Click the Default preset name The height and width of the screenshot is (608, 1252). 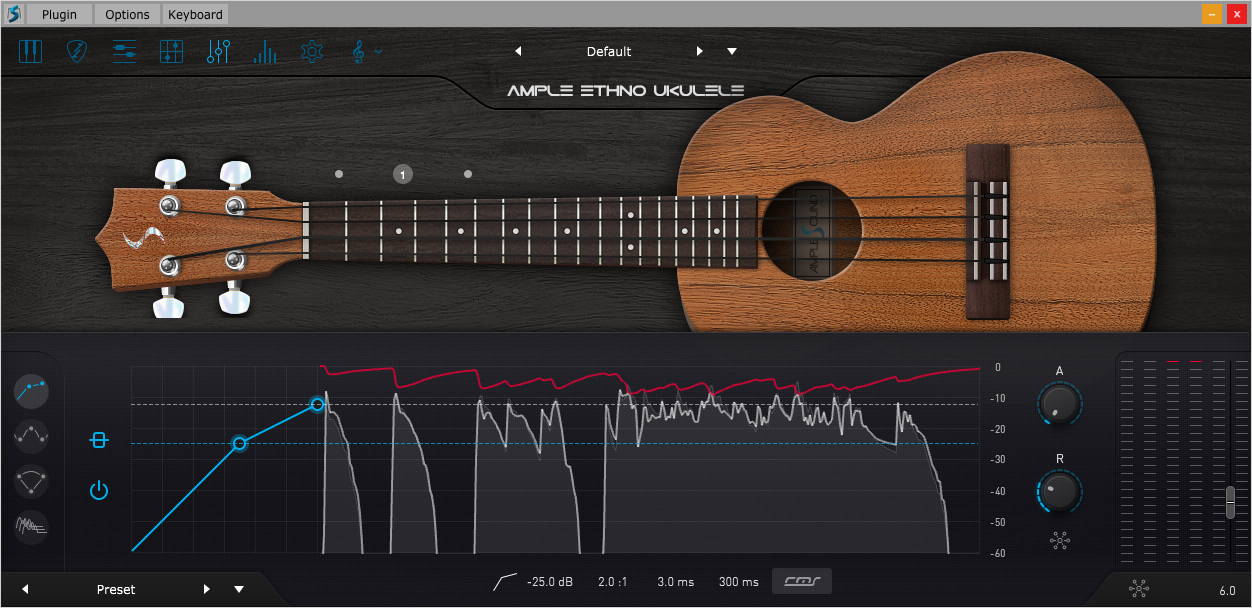coord(609,52)
